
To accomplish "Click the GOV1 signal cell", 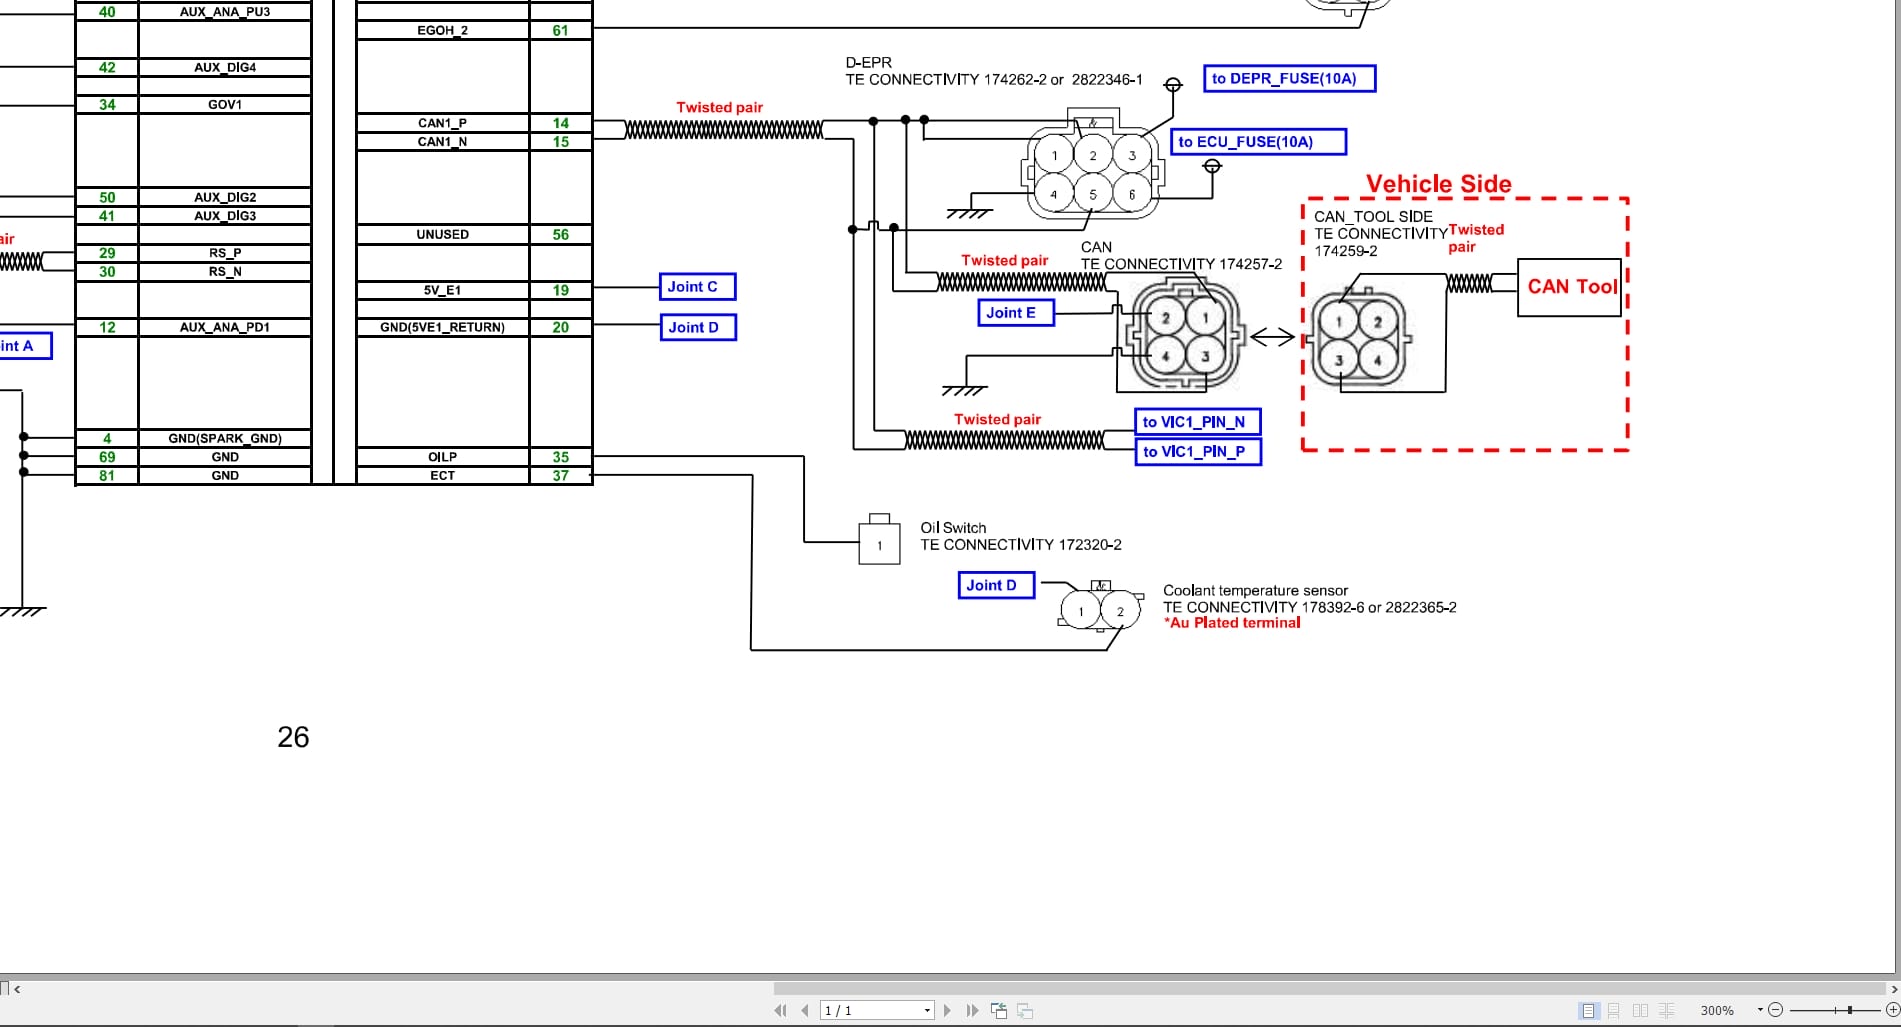I will point(225,105).
